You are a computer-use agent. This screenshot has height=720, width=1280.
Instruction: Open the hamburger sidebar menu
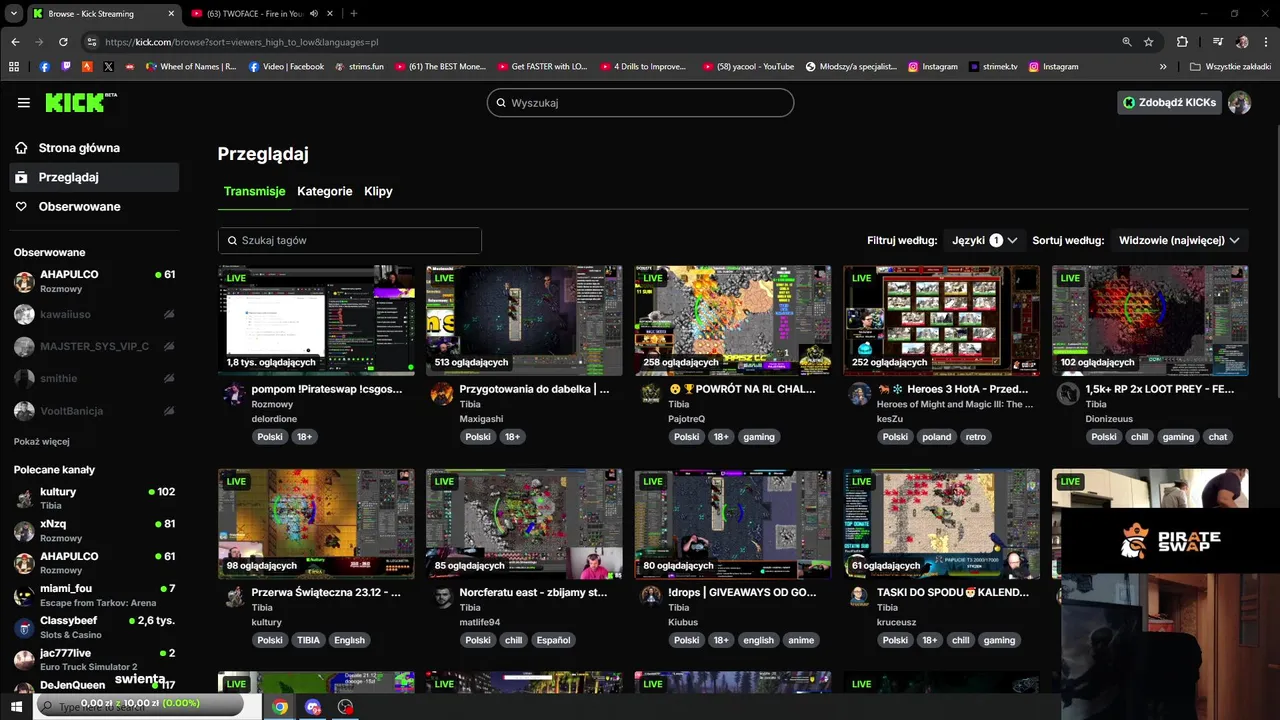(24, 103)
